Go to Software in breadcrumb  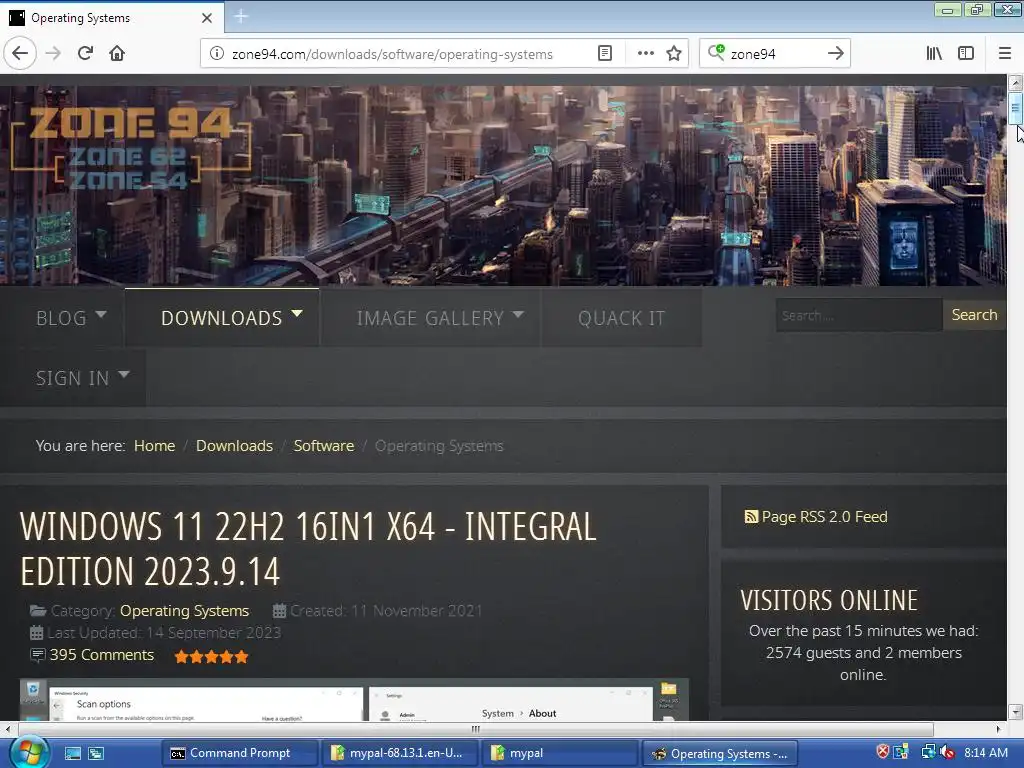(324, 445)
